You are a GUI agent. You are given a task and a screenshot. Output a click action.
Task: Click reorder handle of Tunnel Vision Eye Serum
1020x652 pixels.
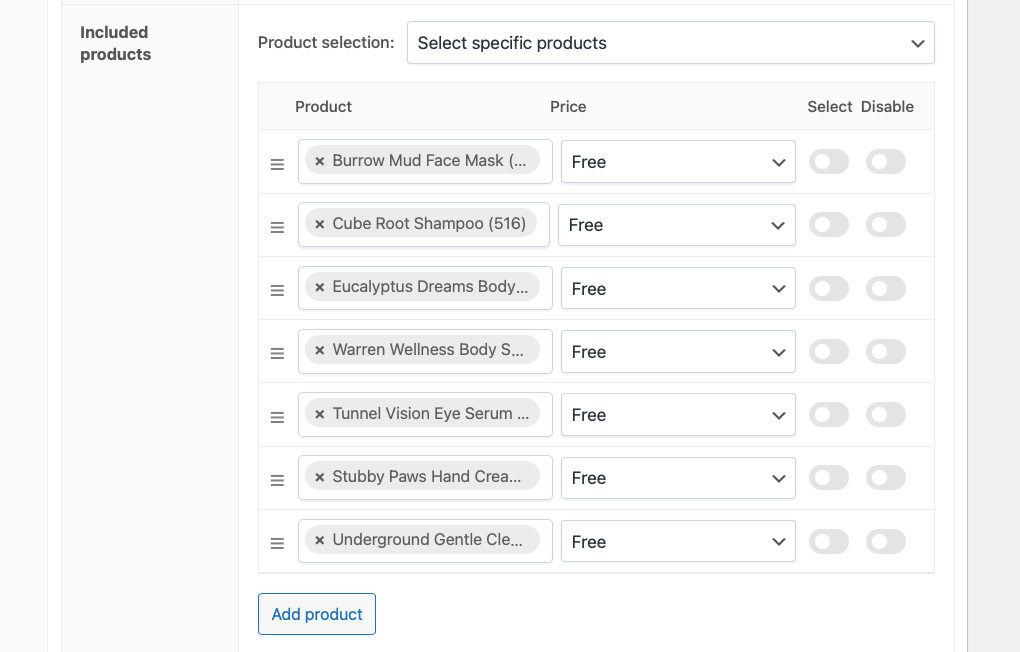277,417
